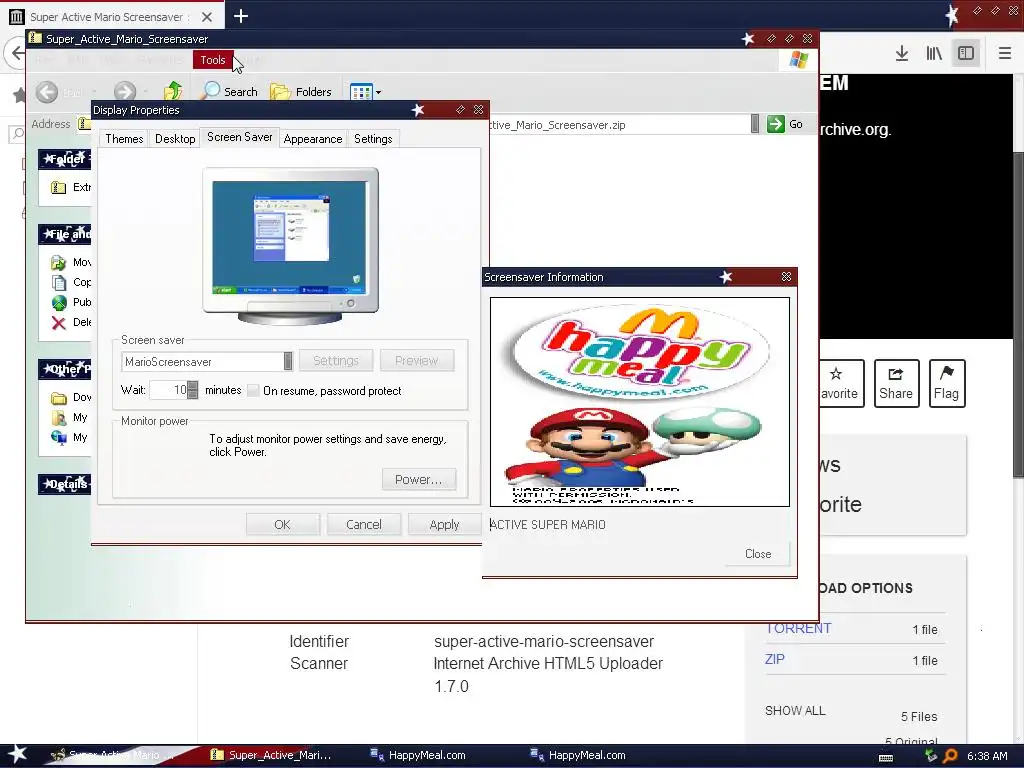Collapse the Other Places panel header

point(64,369)
